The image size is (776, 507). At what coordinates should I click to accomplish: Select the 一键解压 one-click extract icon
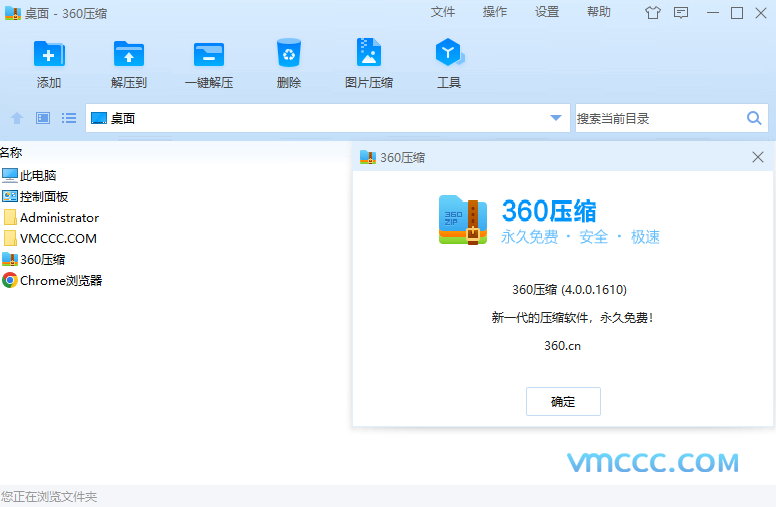[x=209, y=54]
